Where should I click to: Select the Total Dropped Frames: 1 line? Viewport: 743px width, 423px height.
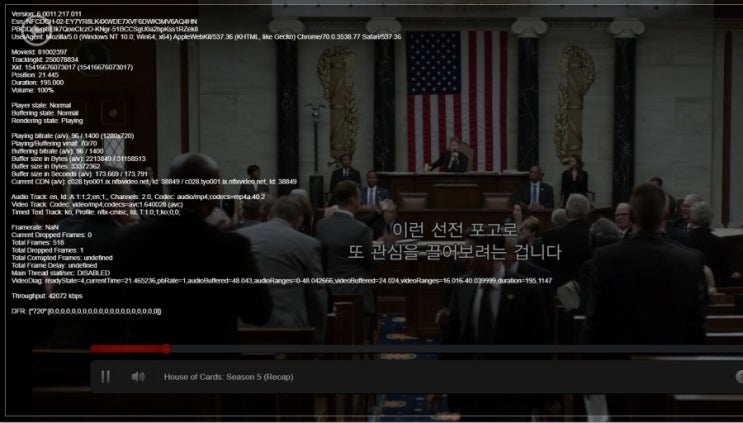click(47, 250)
